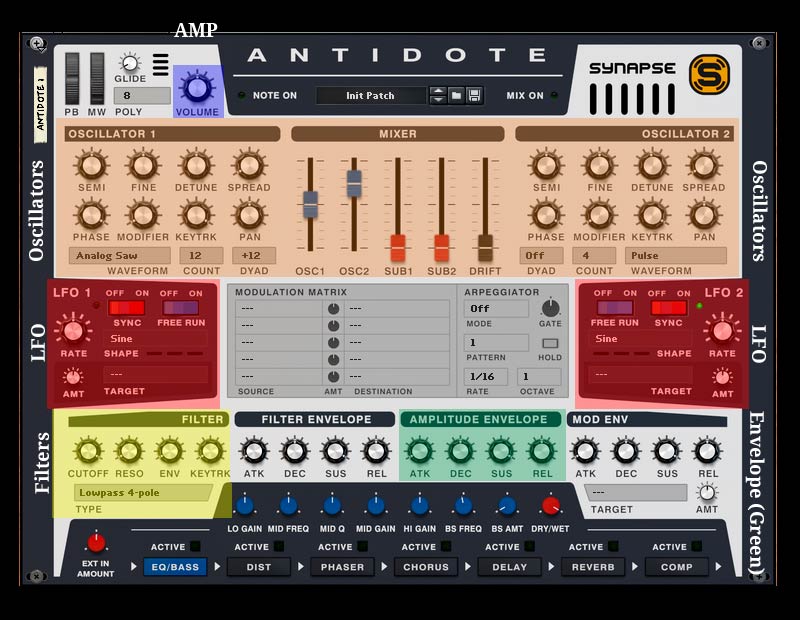Click the OSC1 mixer fader
This screenshot has height=620, width=800.
(x=310, y=204)
